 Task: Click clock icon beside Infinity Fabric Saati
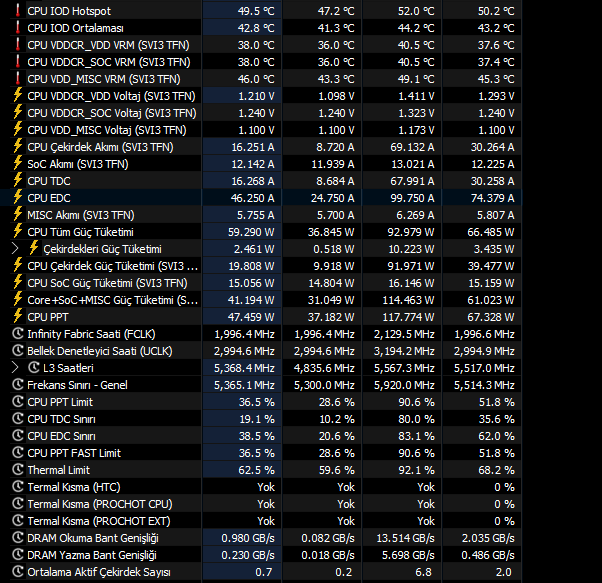click(18, 334)
